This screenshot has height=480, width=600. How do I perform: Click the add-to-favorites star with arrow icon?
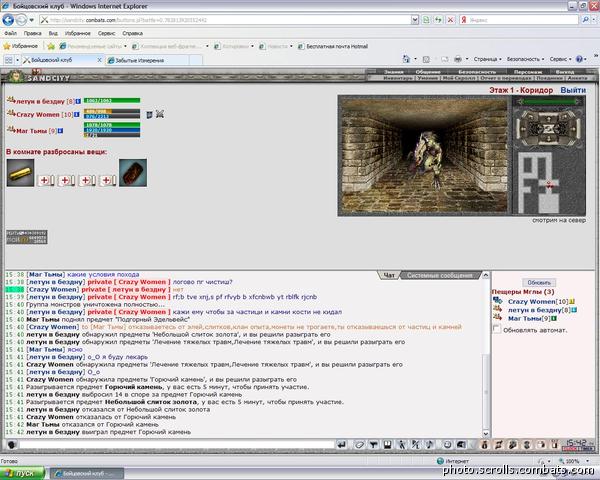51,46
